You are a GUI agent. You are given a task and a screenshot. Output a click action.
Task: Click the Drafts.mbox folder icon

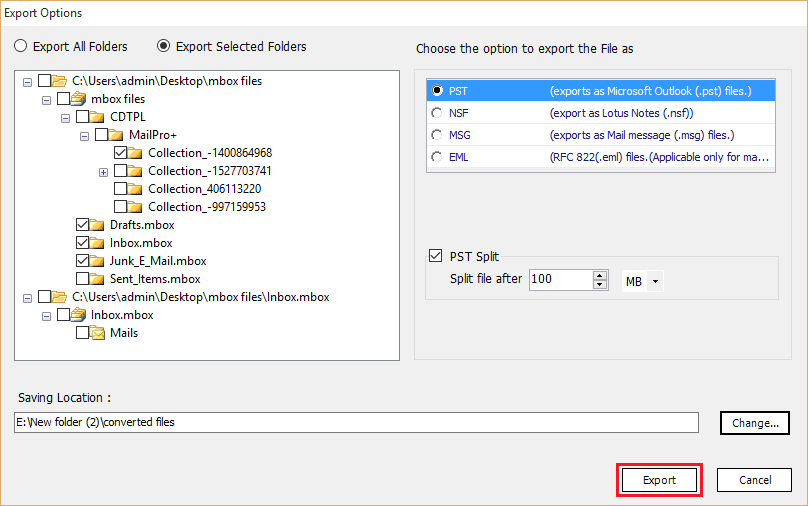tap(98, 225)
